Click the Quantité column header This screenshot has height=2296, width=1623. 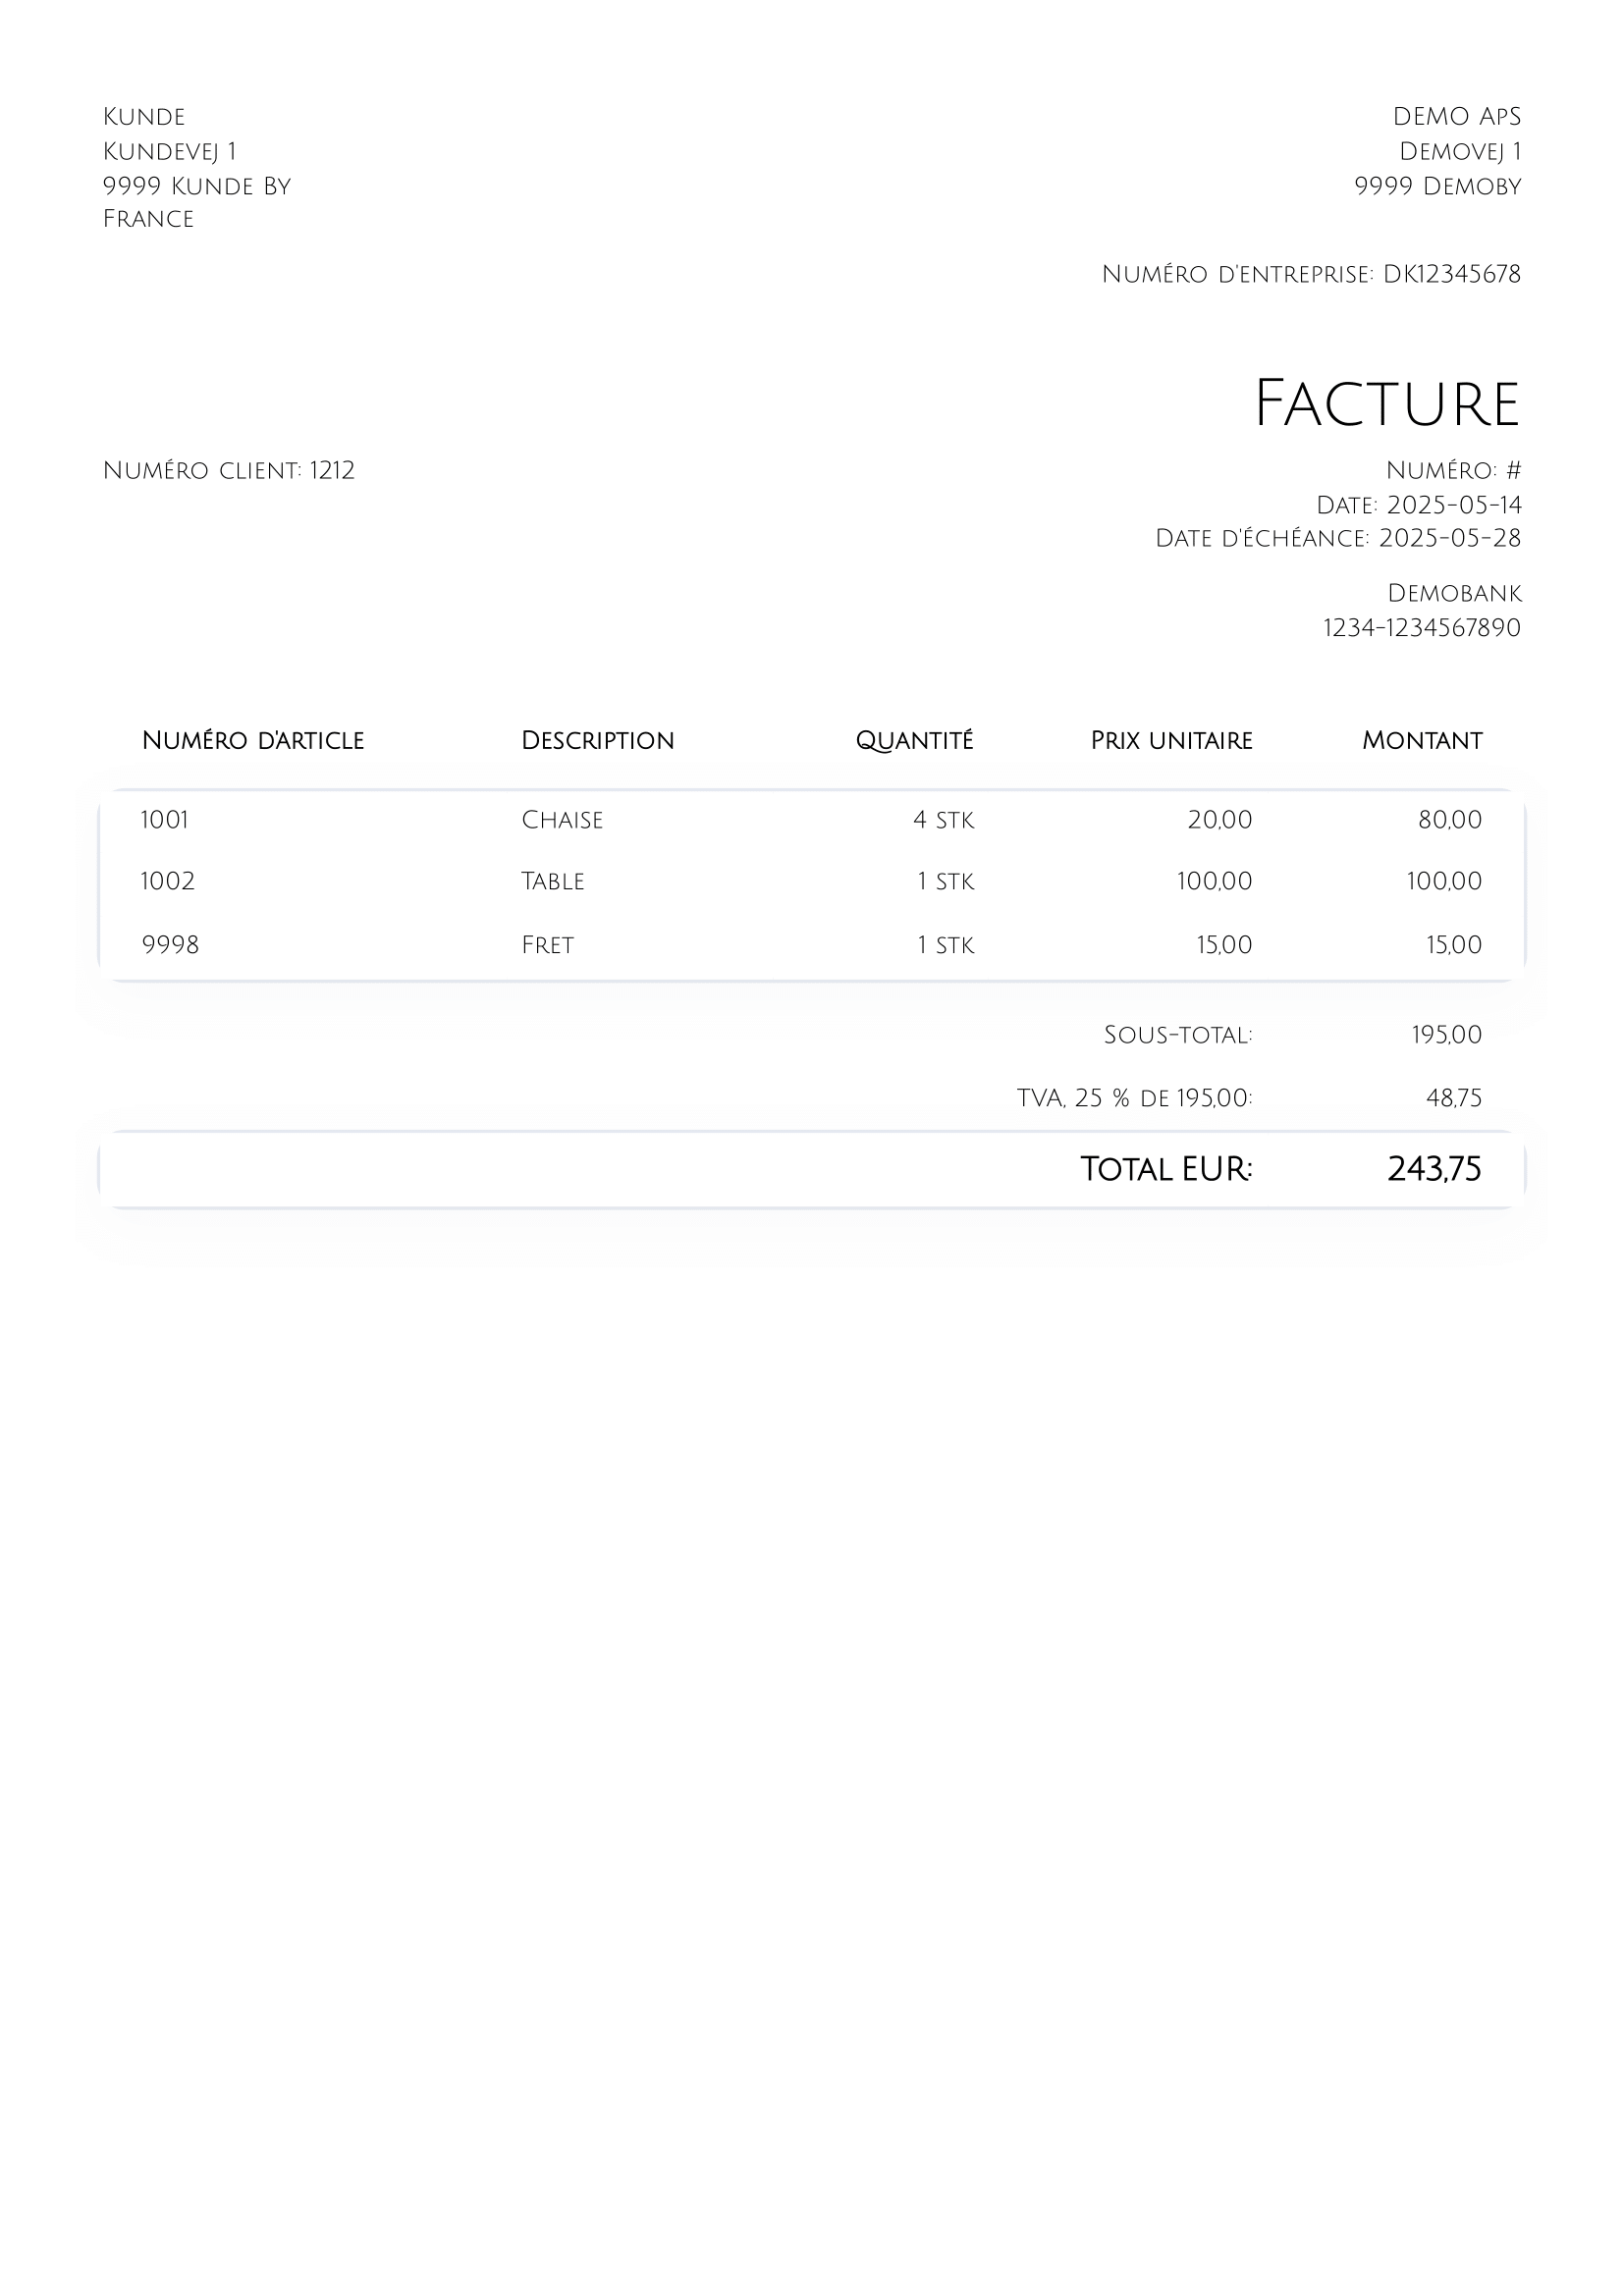coord(914,740)
